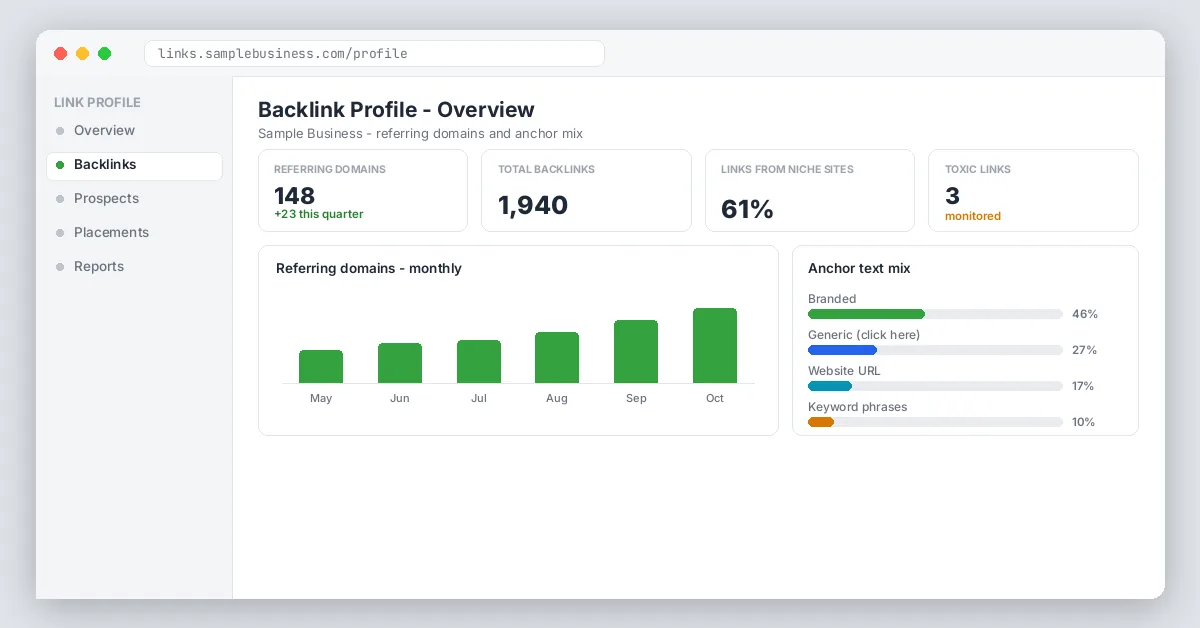Click the 'Anchor text mix' heading

859,269
